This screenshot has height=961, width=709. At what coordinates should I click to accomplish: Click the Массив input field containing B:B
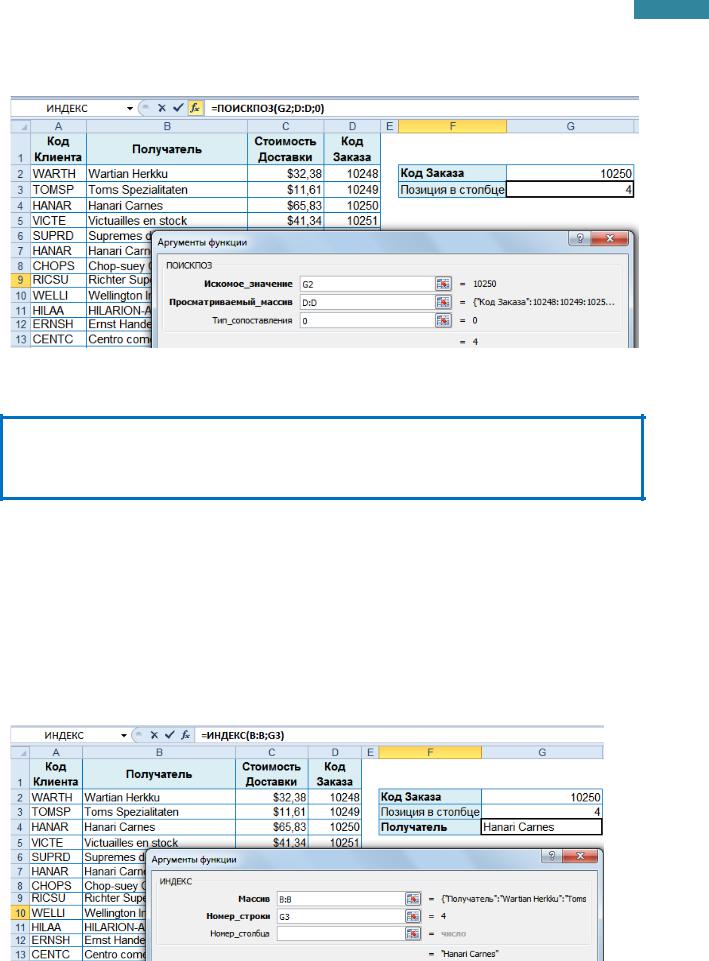point(340,899)
